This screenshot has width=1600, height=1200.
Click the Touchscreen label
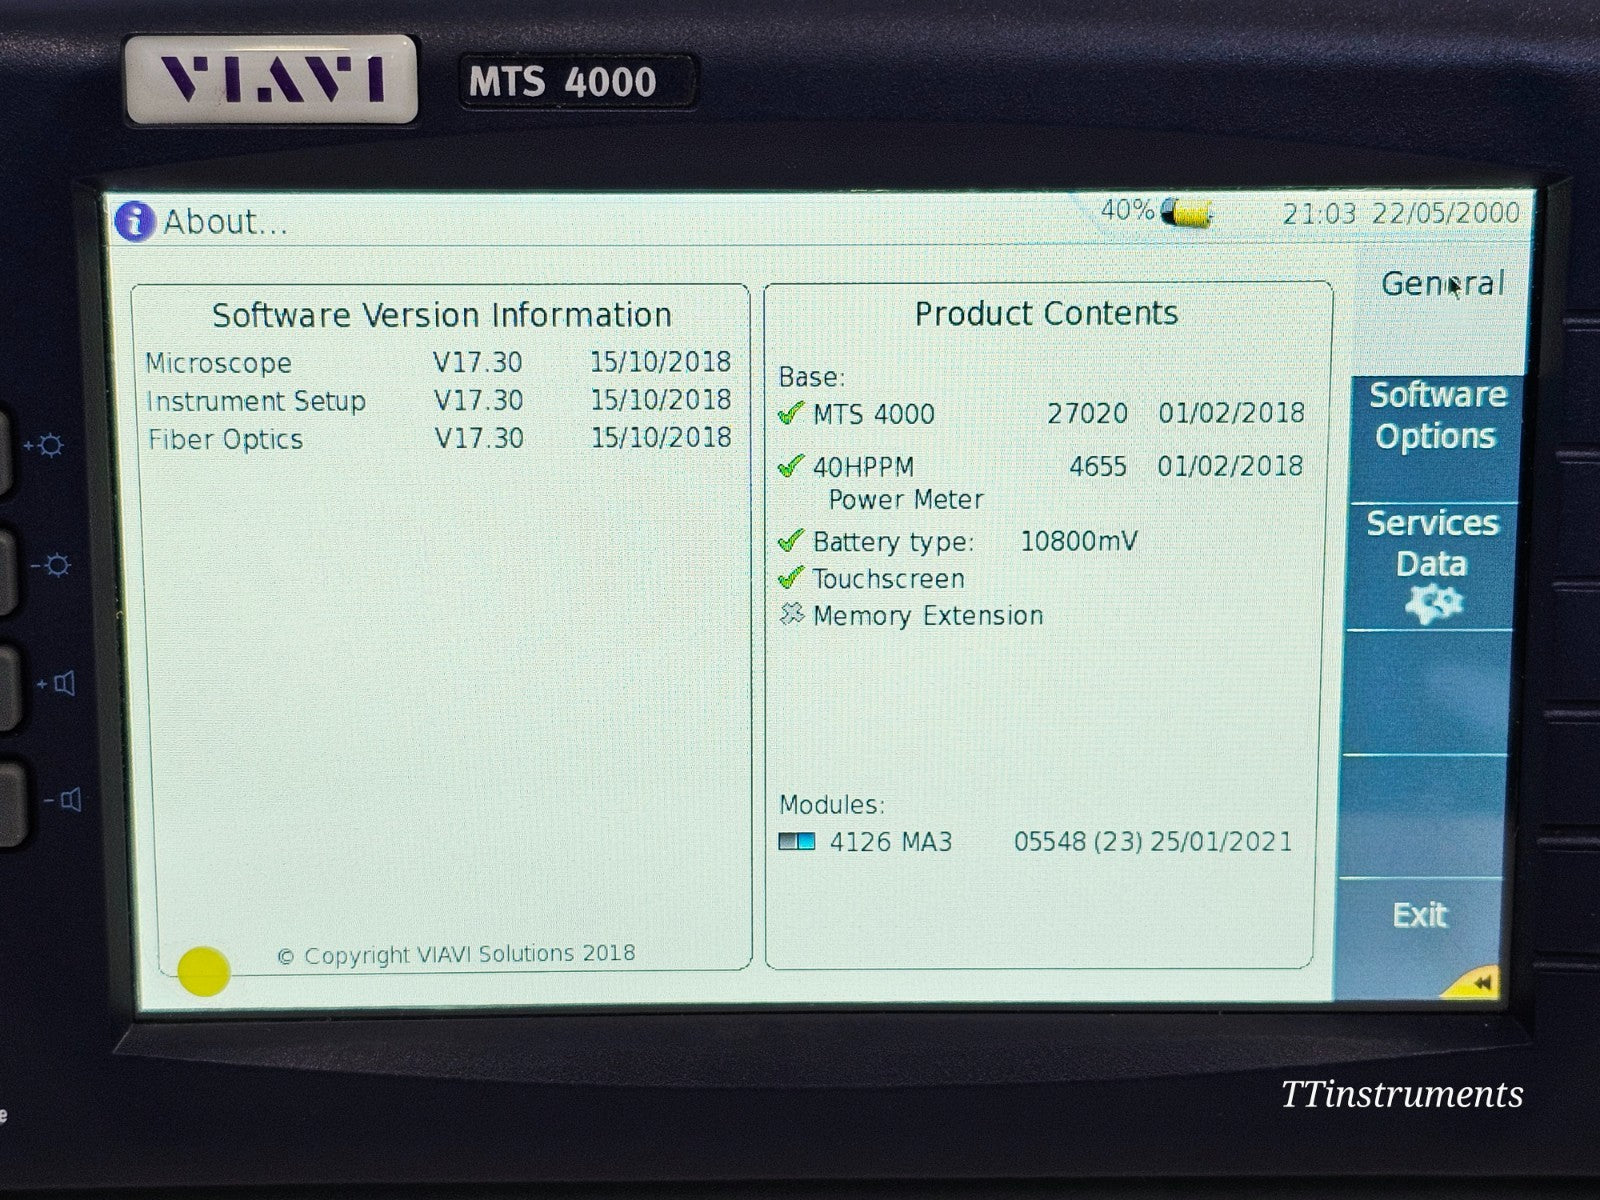coord(889,578)
